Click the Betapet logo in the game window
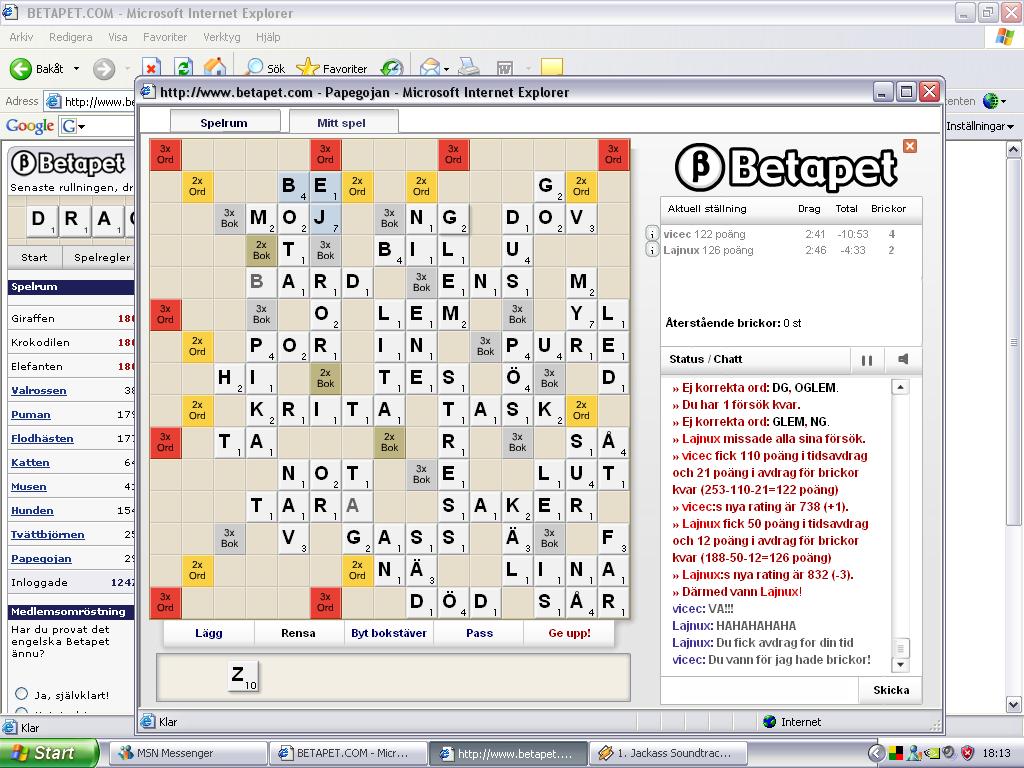 pyautogui.click(x=786, y=167)
